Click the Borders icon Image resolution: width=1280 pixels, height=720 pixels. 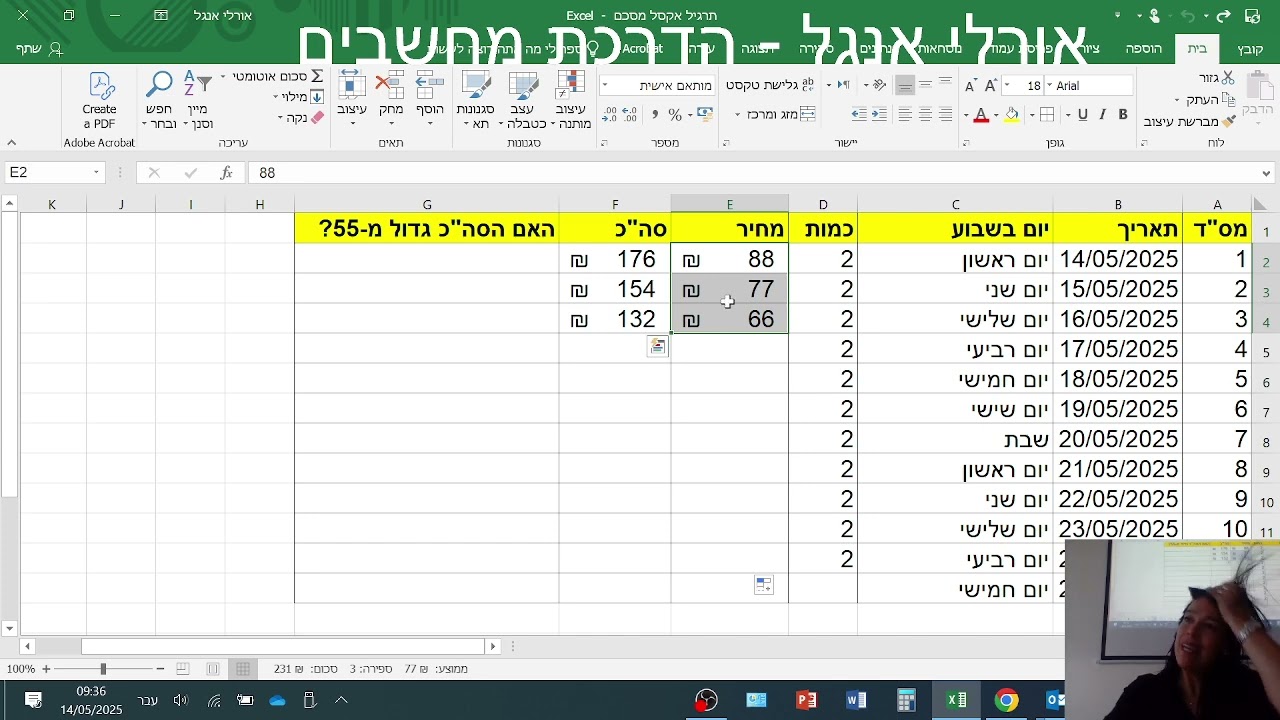pos(1047,115)
